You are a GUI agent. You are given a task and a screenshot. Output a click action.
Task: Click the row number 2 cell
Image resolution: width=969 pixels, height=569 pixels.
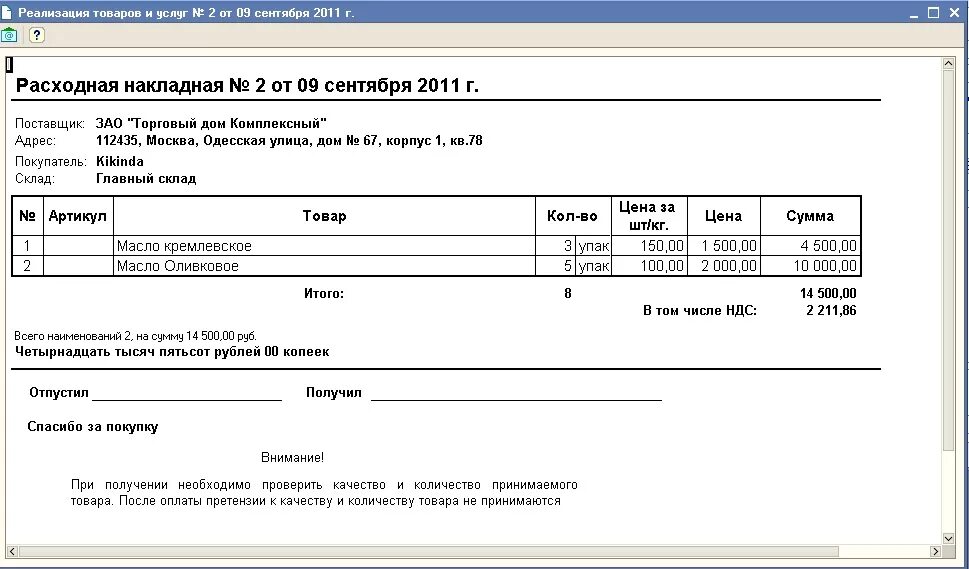click(27, 266)
